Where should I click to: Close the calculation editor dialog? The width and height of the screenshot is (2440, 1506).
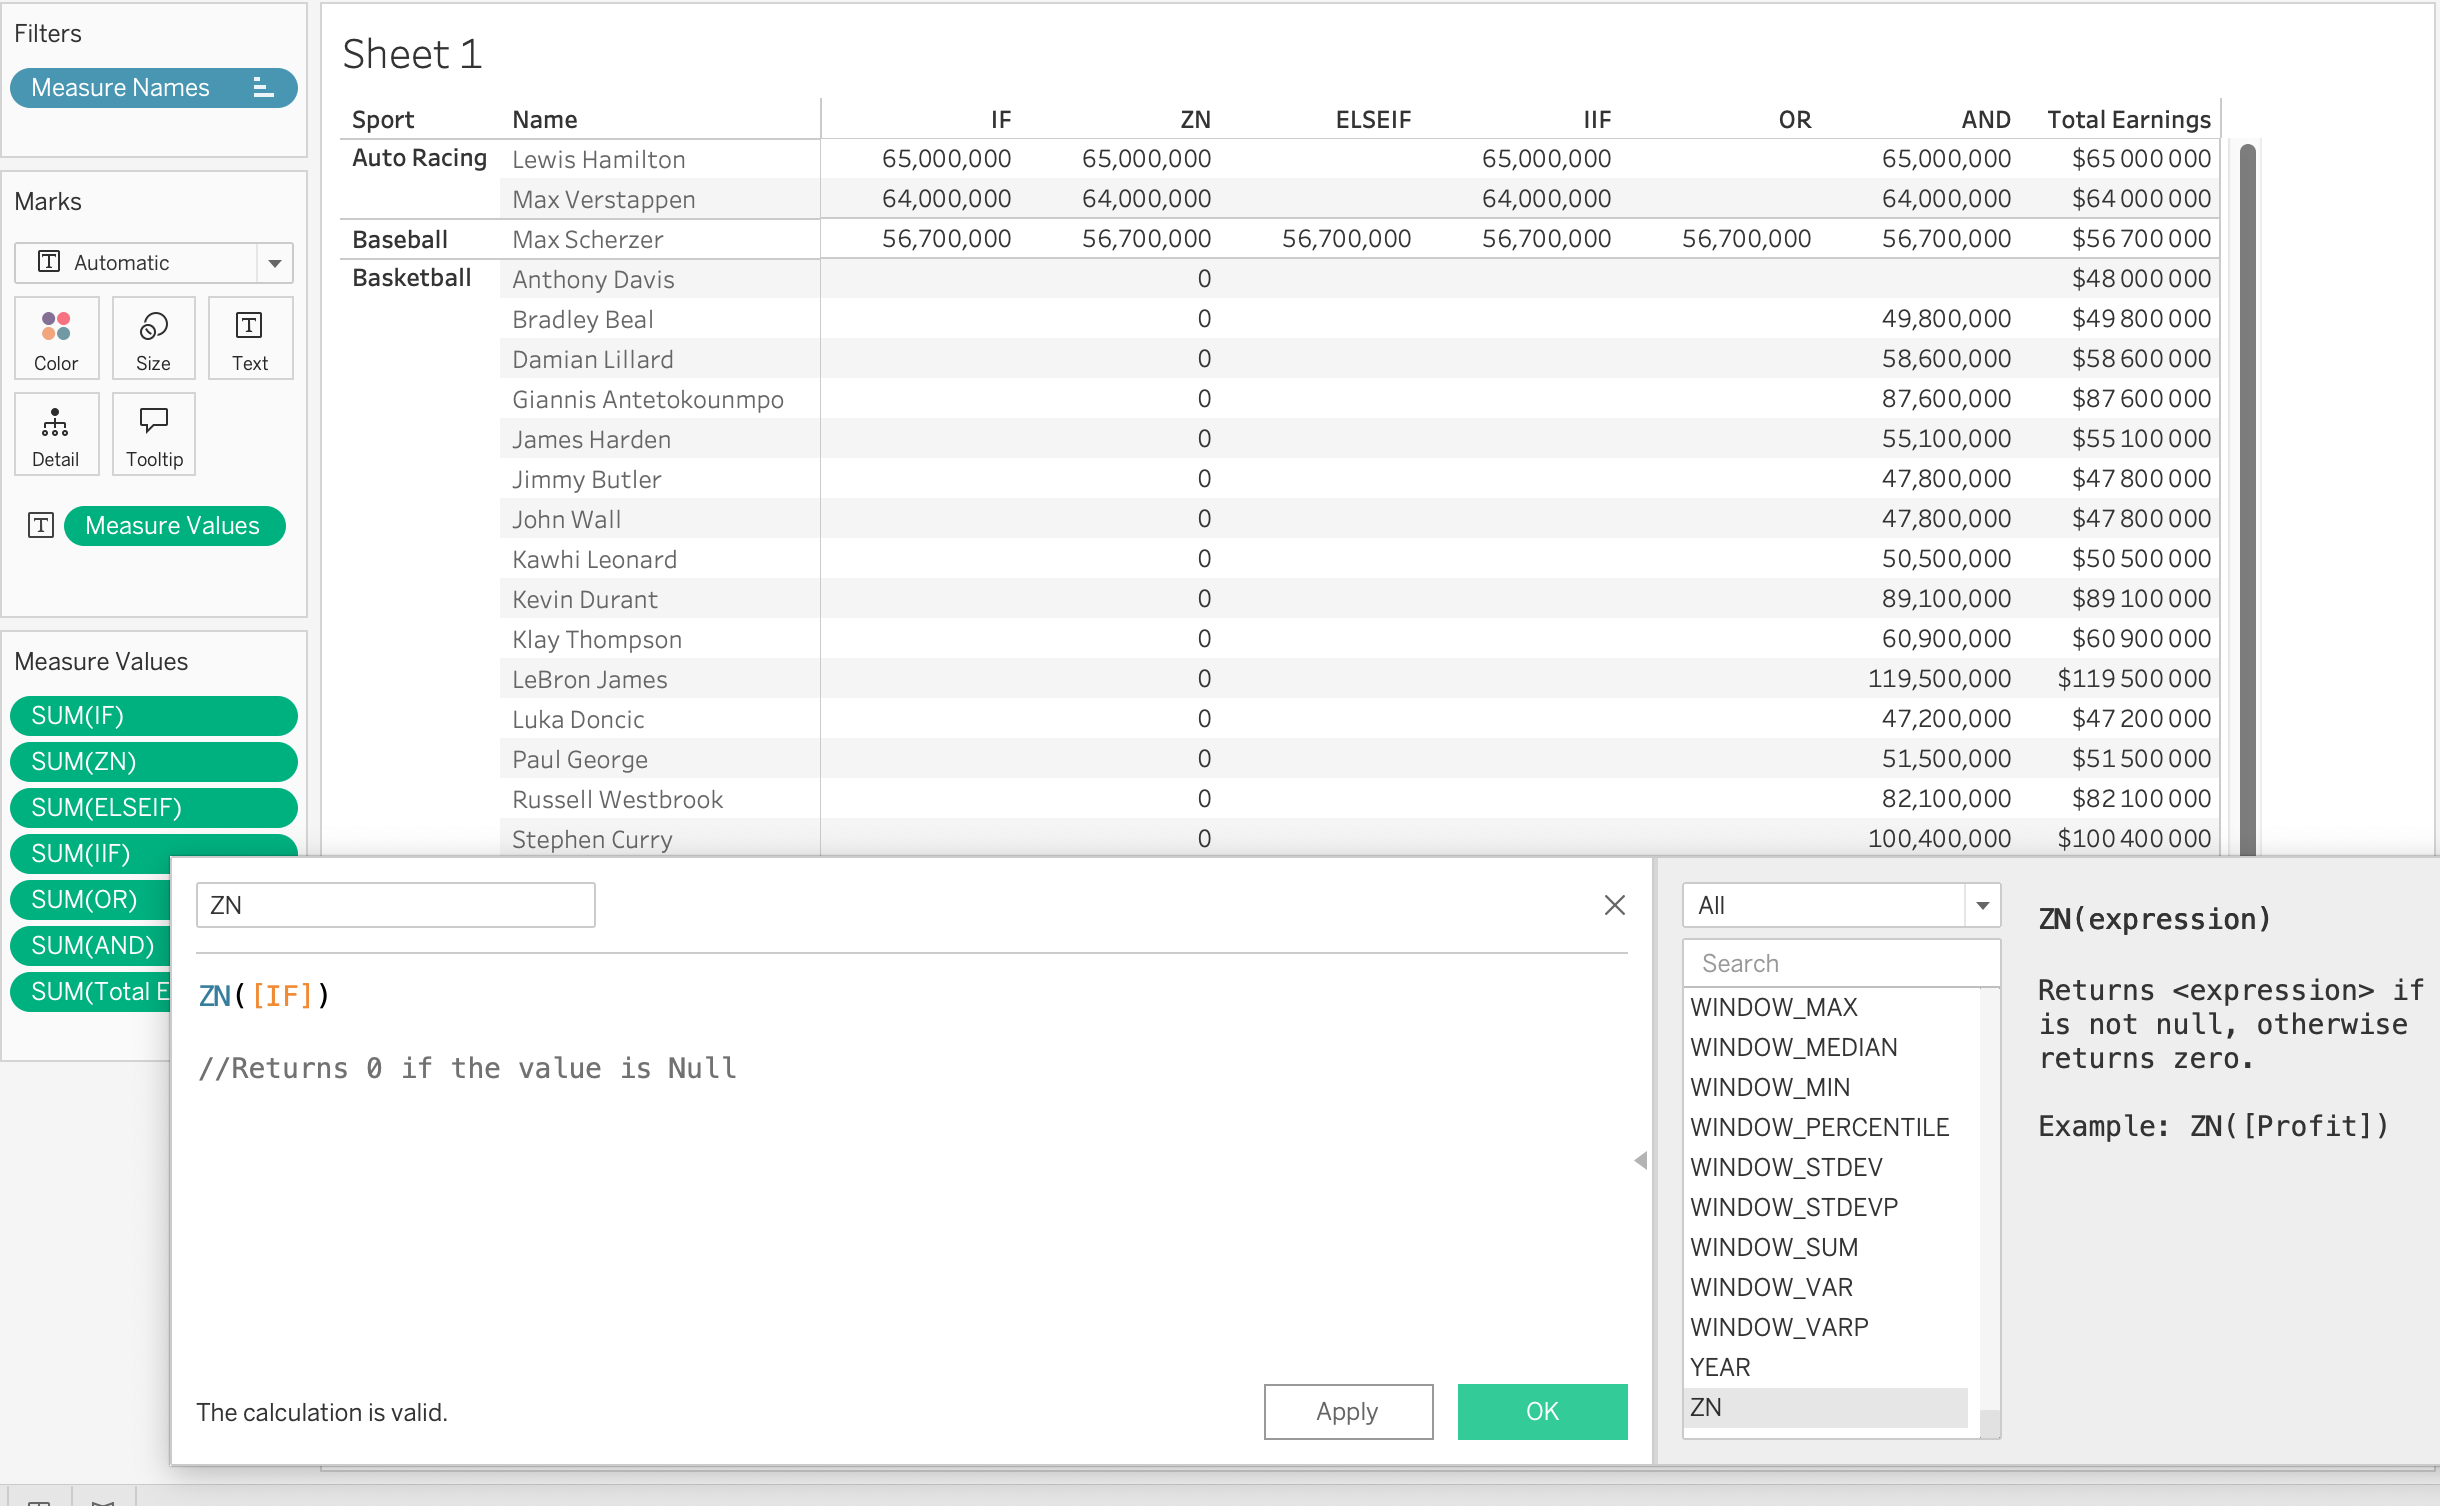click(1614, 905)
